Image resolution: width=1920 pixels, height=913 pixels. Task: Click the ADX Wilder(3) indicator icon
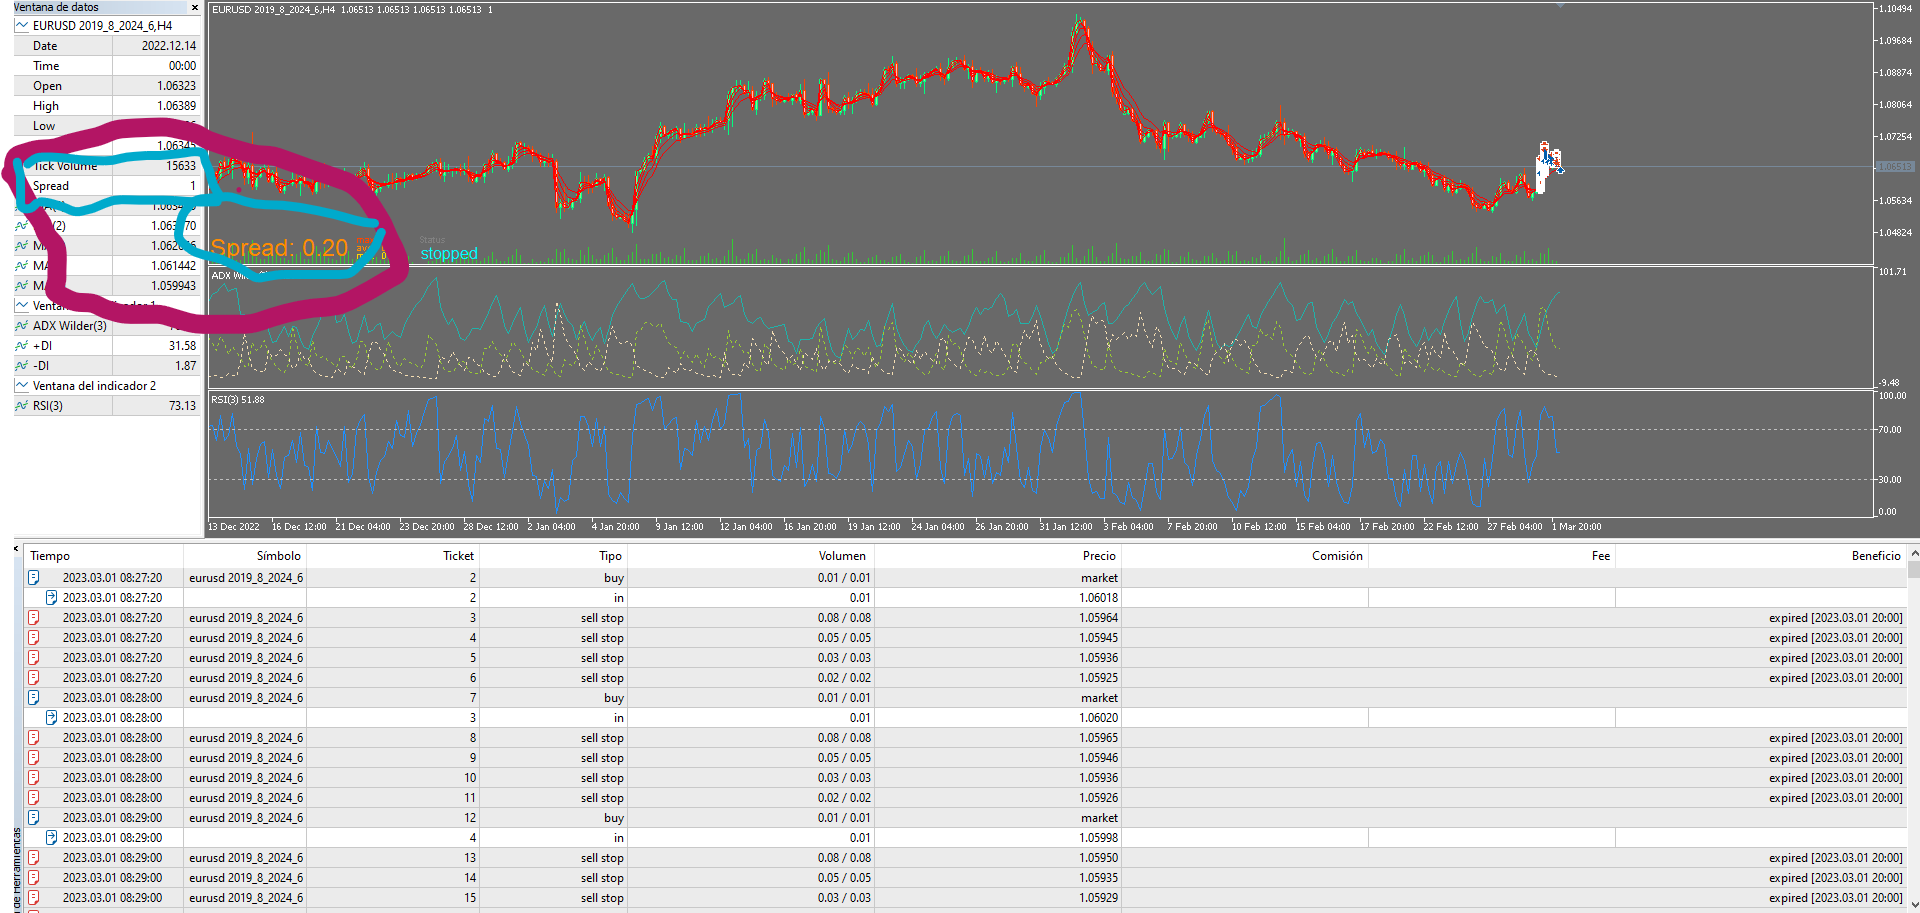click(x=22, y=326)
